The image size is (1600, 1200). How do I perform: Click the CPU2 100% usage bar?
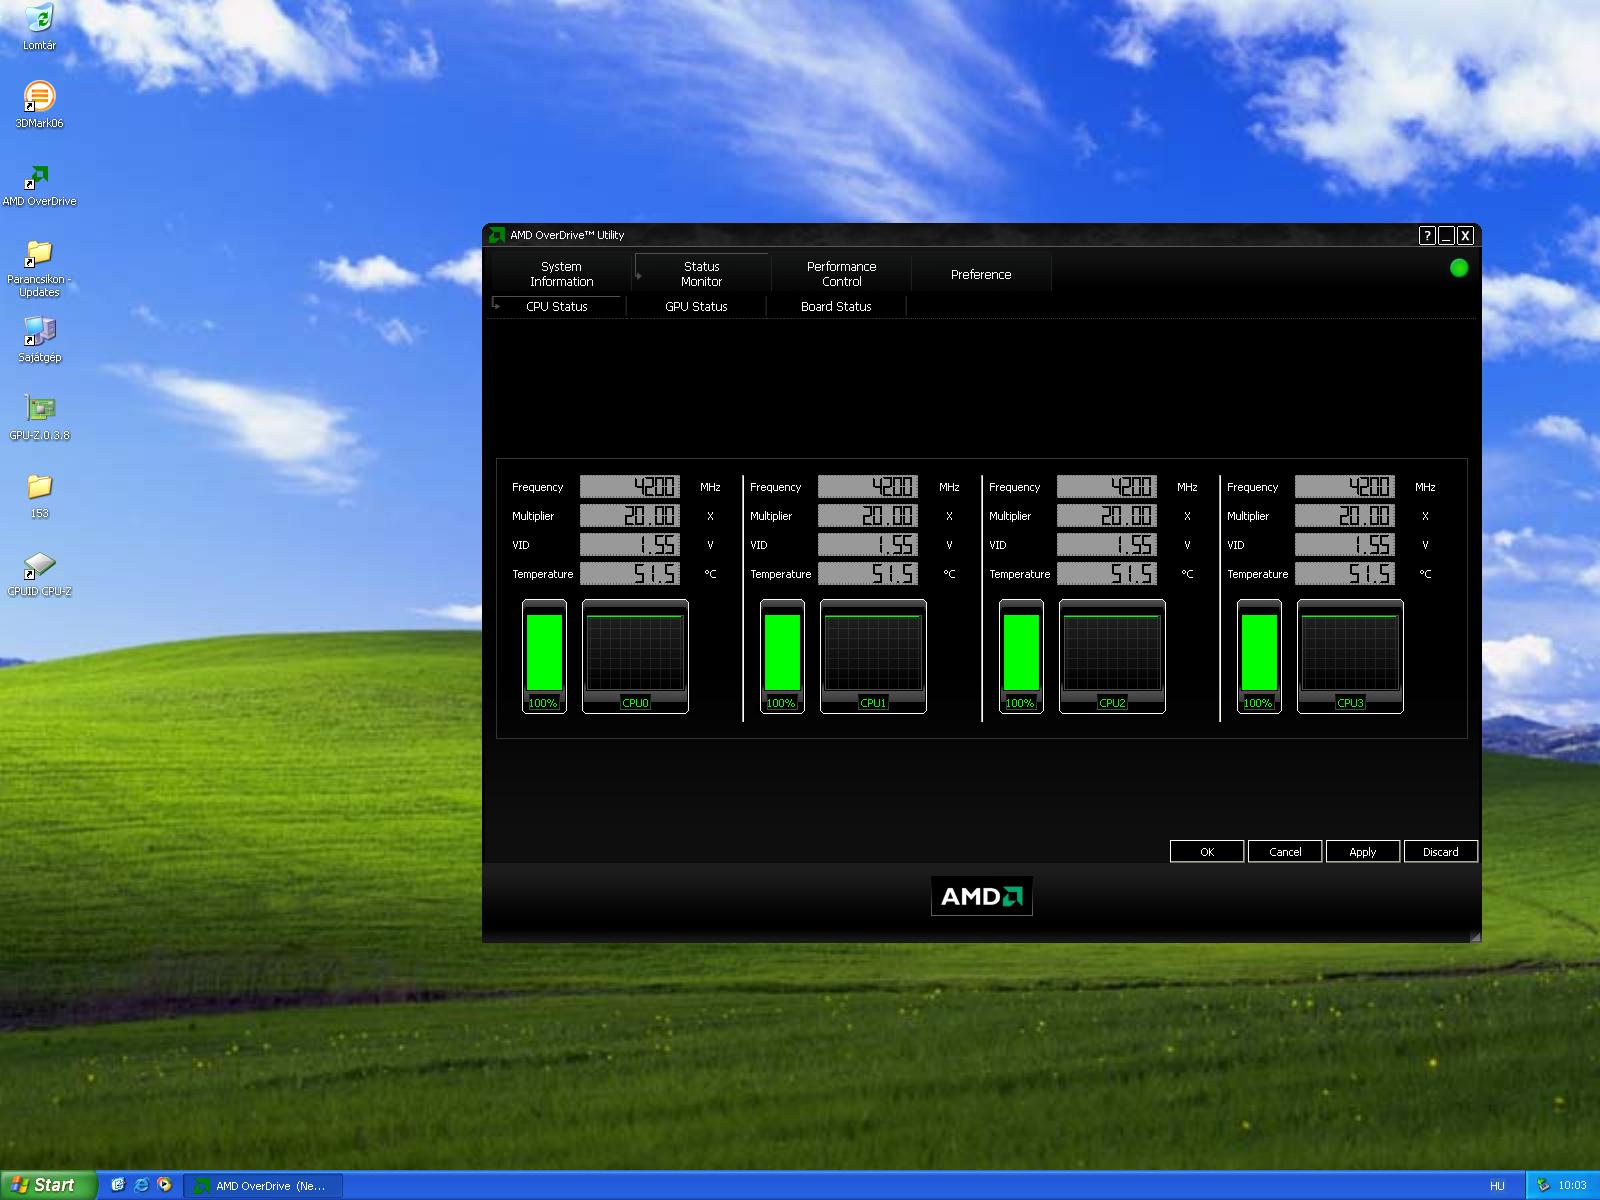coord(1021,656)
